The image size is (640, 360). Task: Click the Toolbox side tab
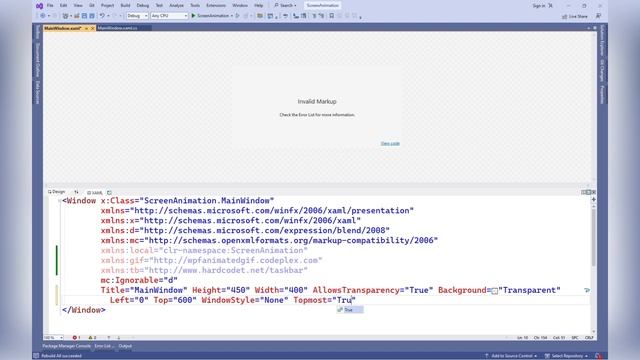point(37,32)
